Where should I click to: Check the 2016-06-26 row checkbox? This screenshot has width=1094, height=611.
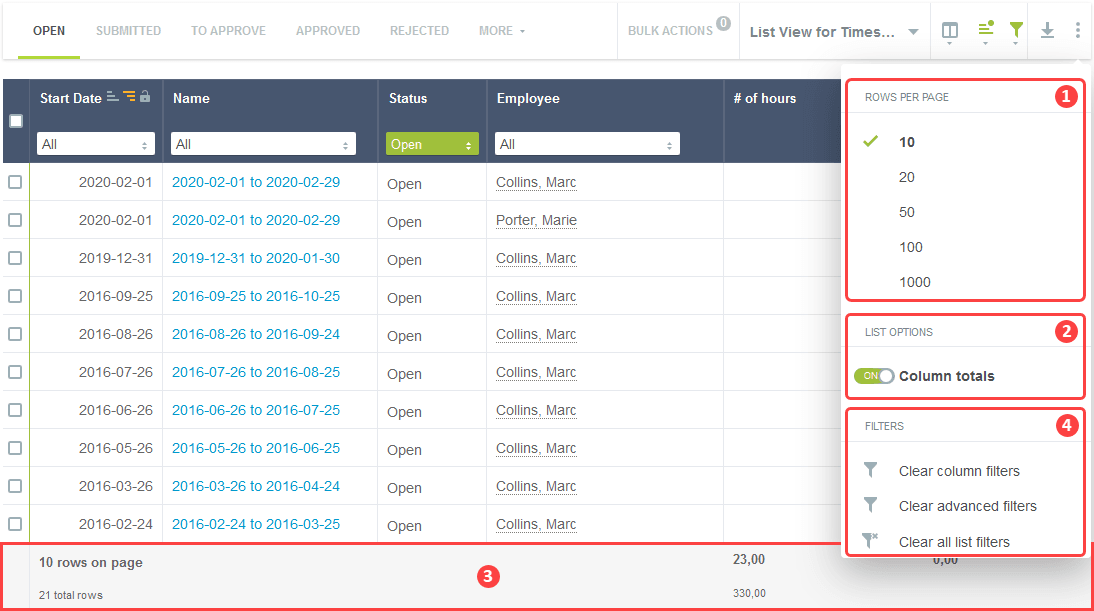point(15,410)
